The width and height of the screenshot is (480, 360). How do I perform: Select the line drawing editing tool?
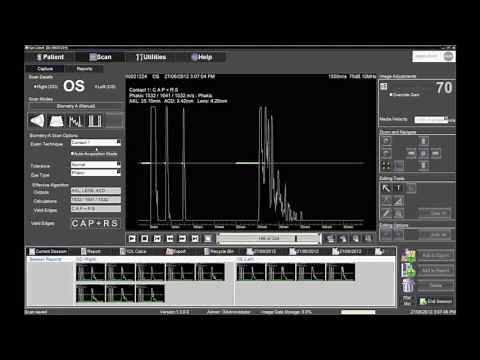point(386,213)
